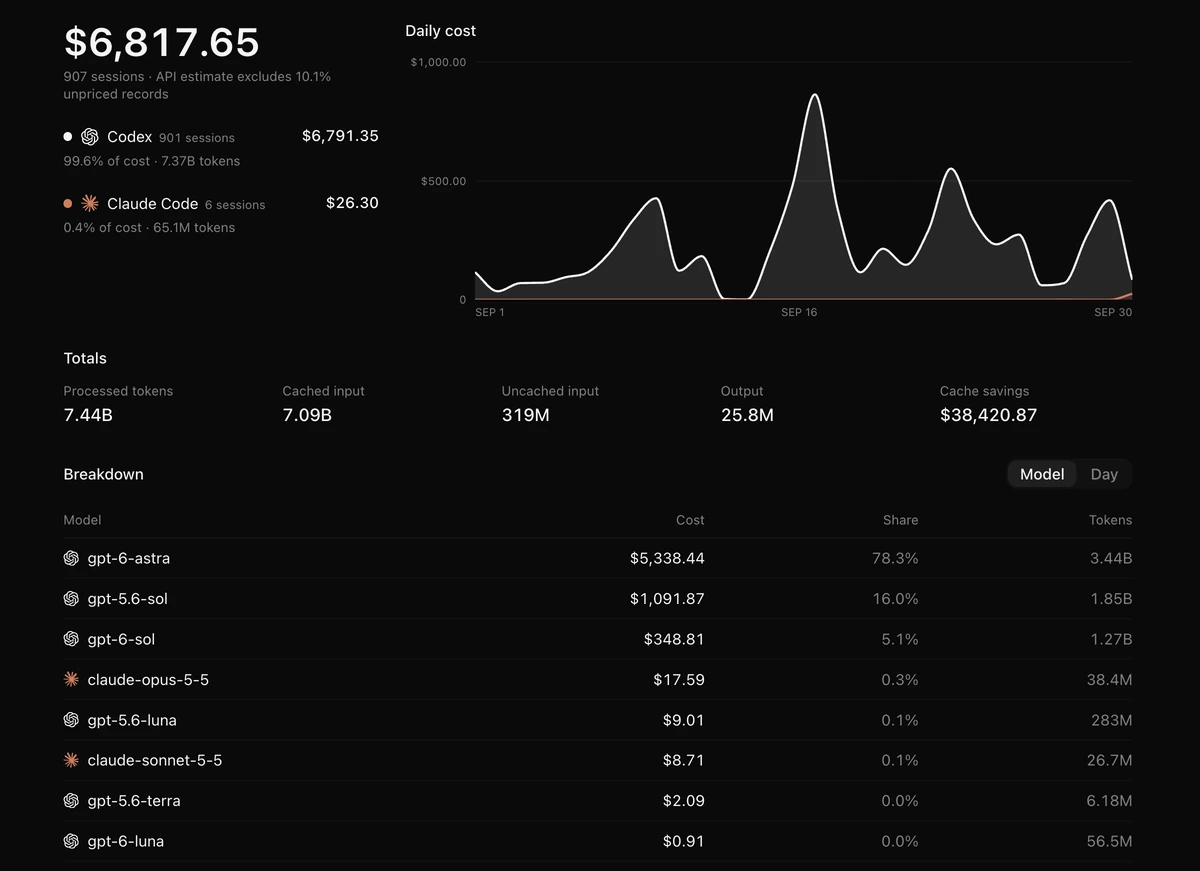Click the Uncached input value 319M
The height and width of the screenshot is (871, 1200).
coord(526,415)
